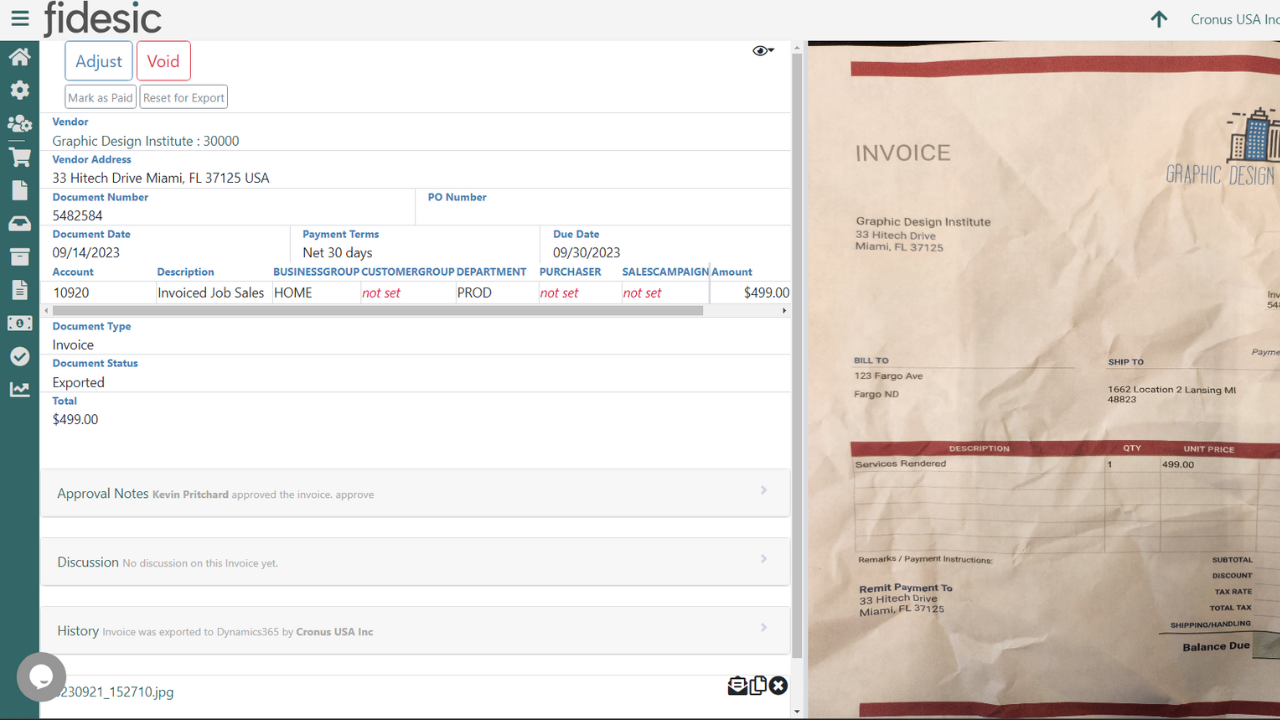Click the Mark as Paid button
This screenshot has width=1280, height=720.
point(100,97)
